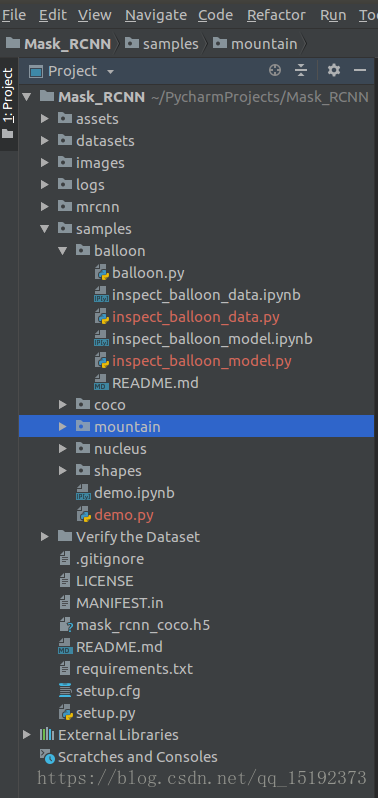Expand the logs folder arrow
Image resolution: width=378 pixels, height=798 pixels.
45,185
